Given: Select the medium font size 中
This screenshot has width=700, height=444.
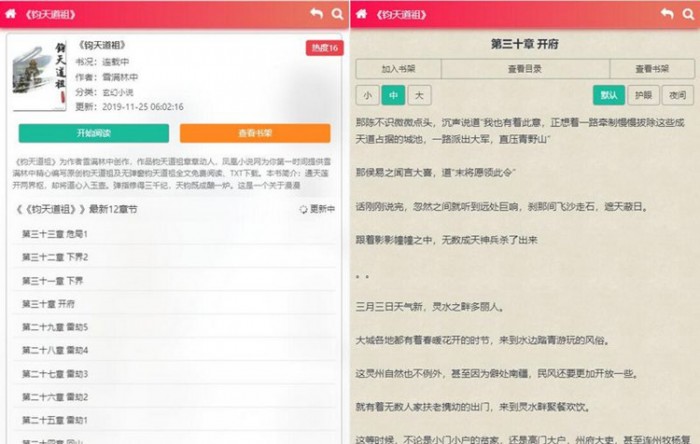Looking at the screenshot, I should click(x=393, y=95).
